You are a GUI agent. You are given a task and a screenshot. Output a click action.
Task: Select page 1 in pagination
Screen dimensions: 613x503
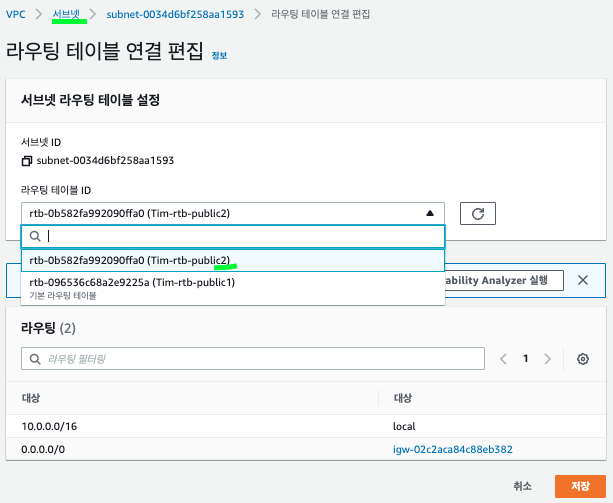525,358
